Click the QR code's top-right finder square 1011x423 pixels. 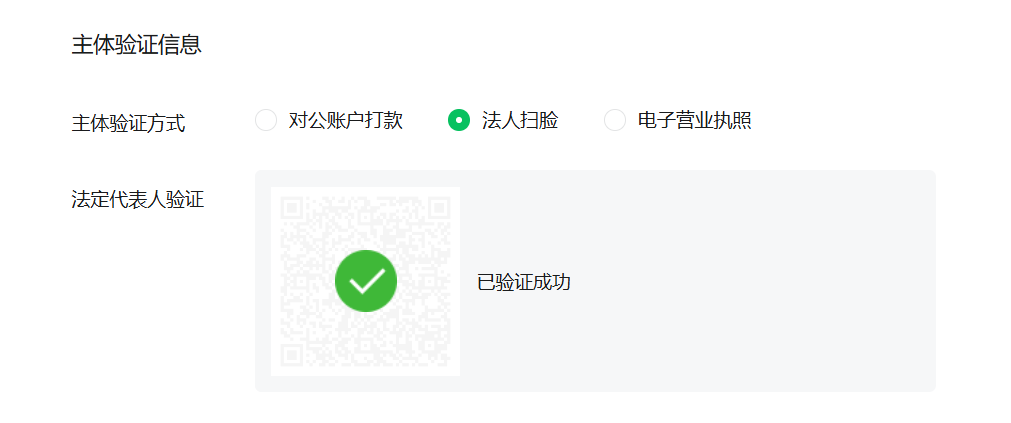click(439, 208)
